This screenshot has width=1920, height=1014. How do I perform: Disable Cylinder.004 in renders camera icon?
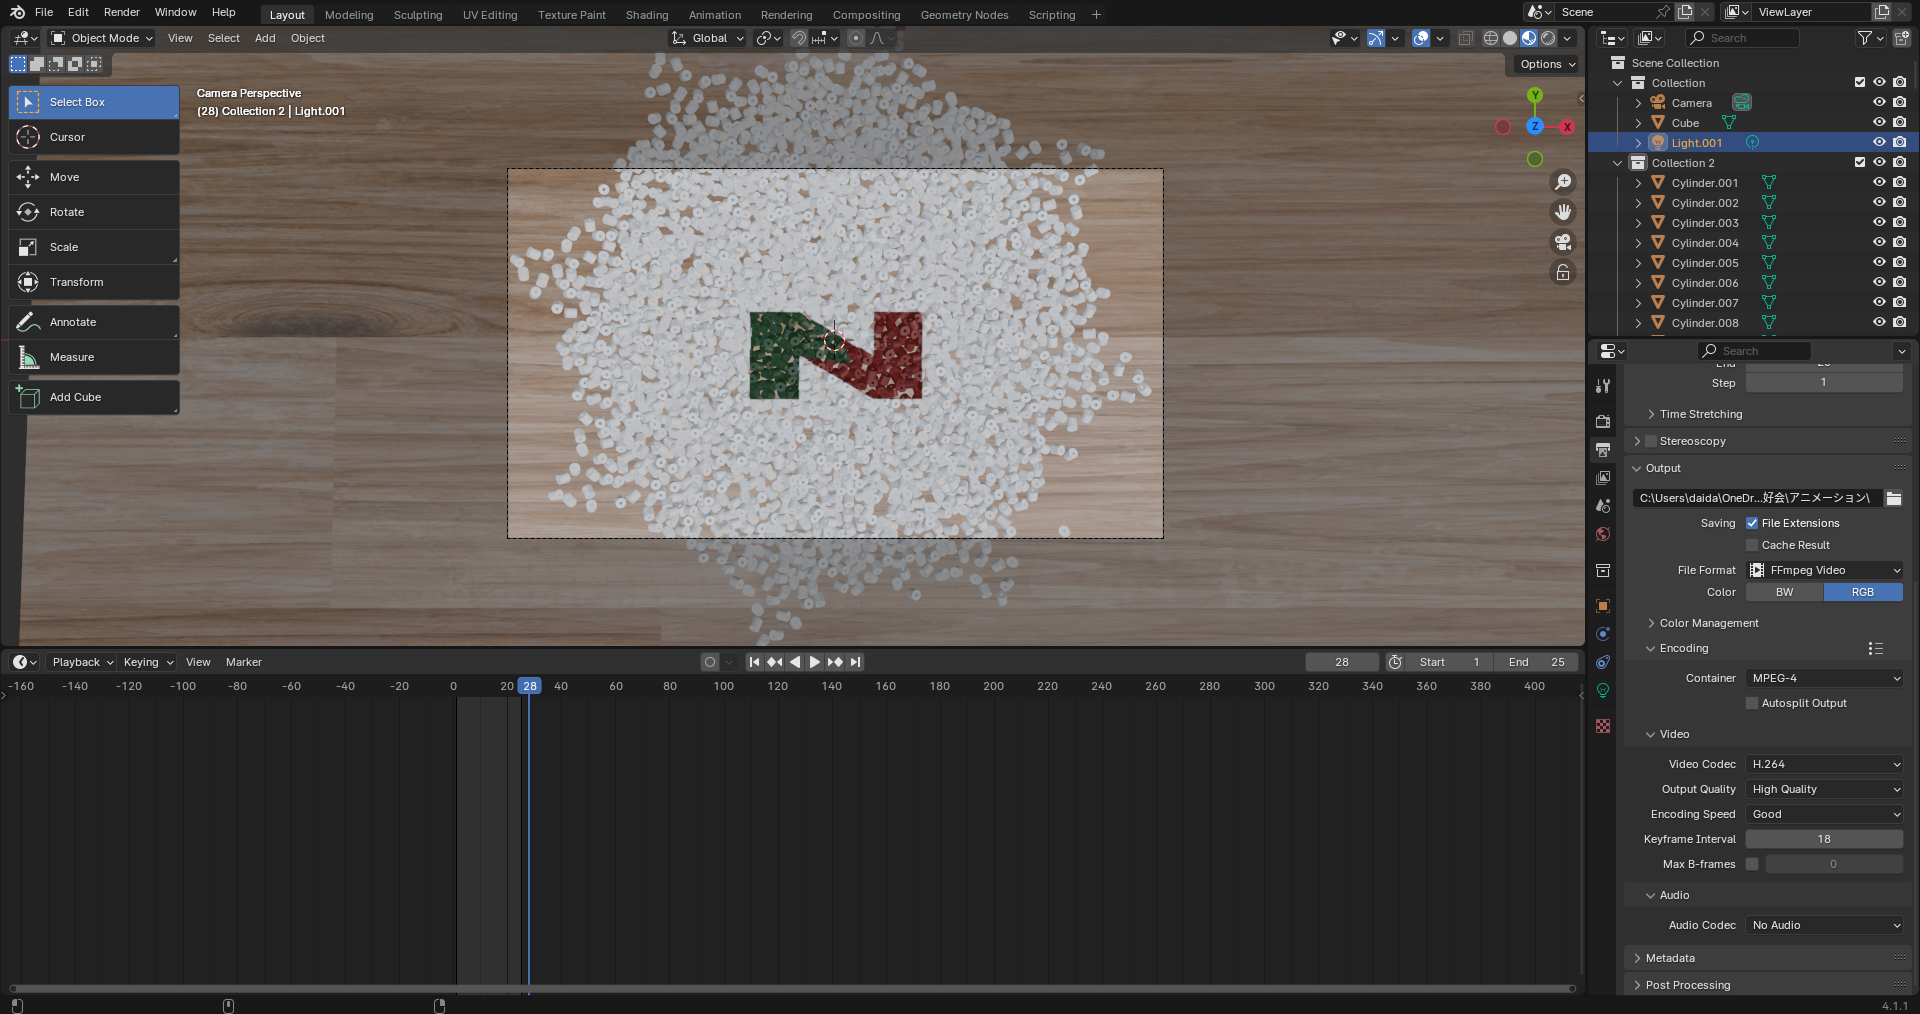pyautogui.click(x=1899, y=242)
